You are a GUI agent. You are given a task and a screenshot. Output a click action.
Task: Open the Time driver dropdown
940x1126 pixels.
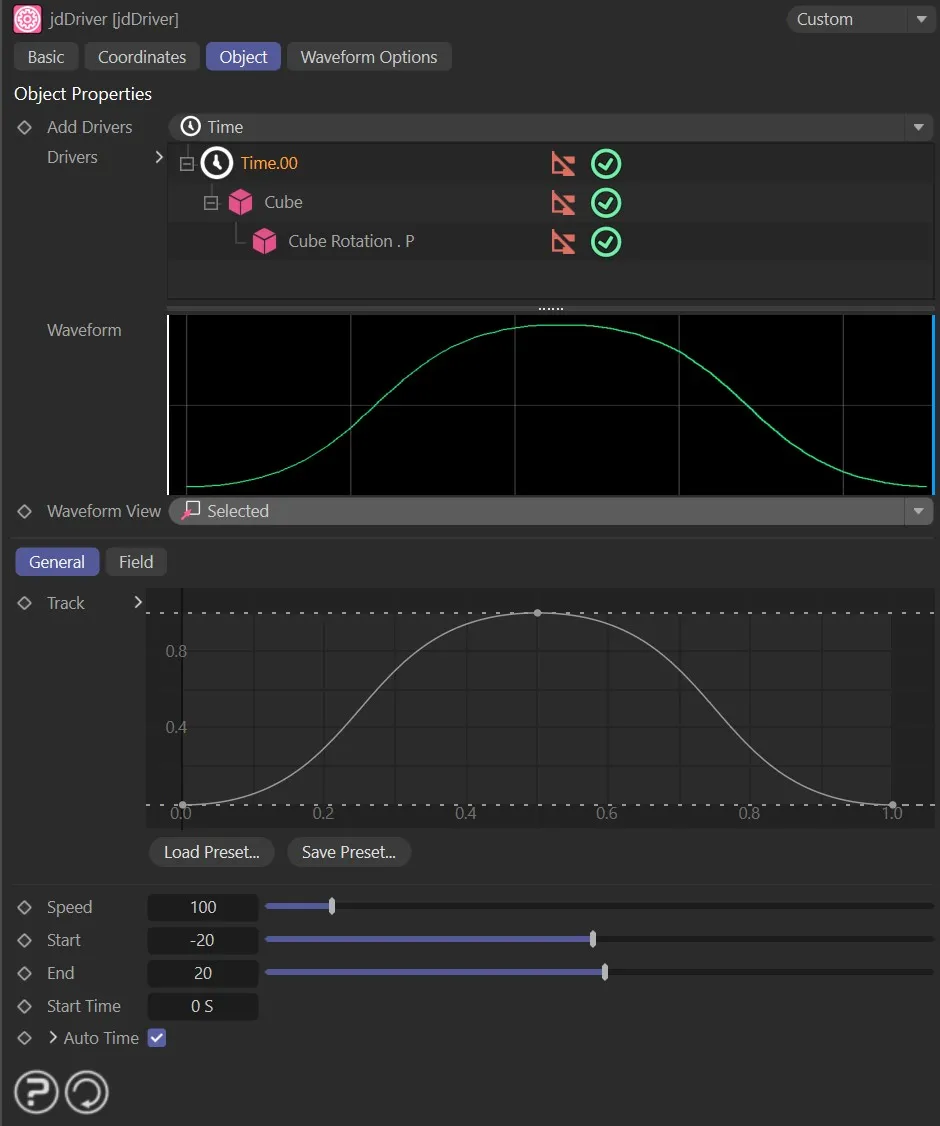[x=918, y=127]
